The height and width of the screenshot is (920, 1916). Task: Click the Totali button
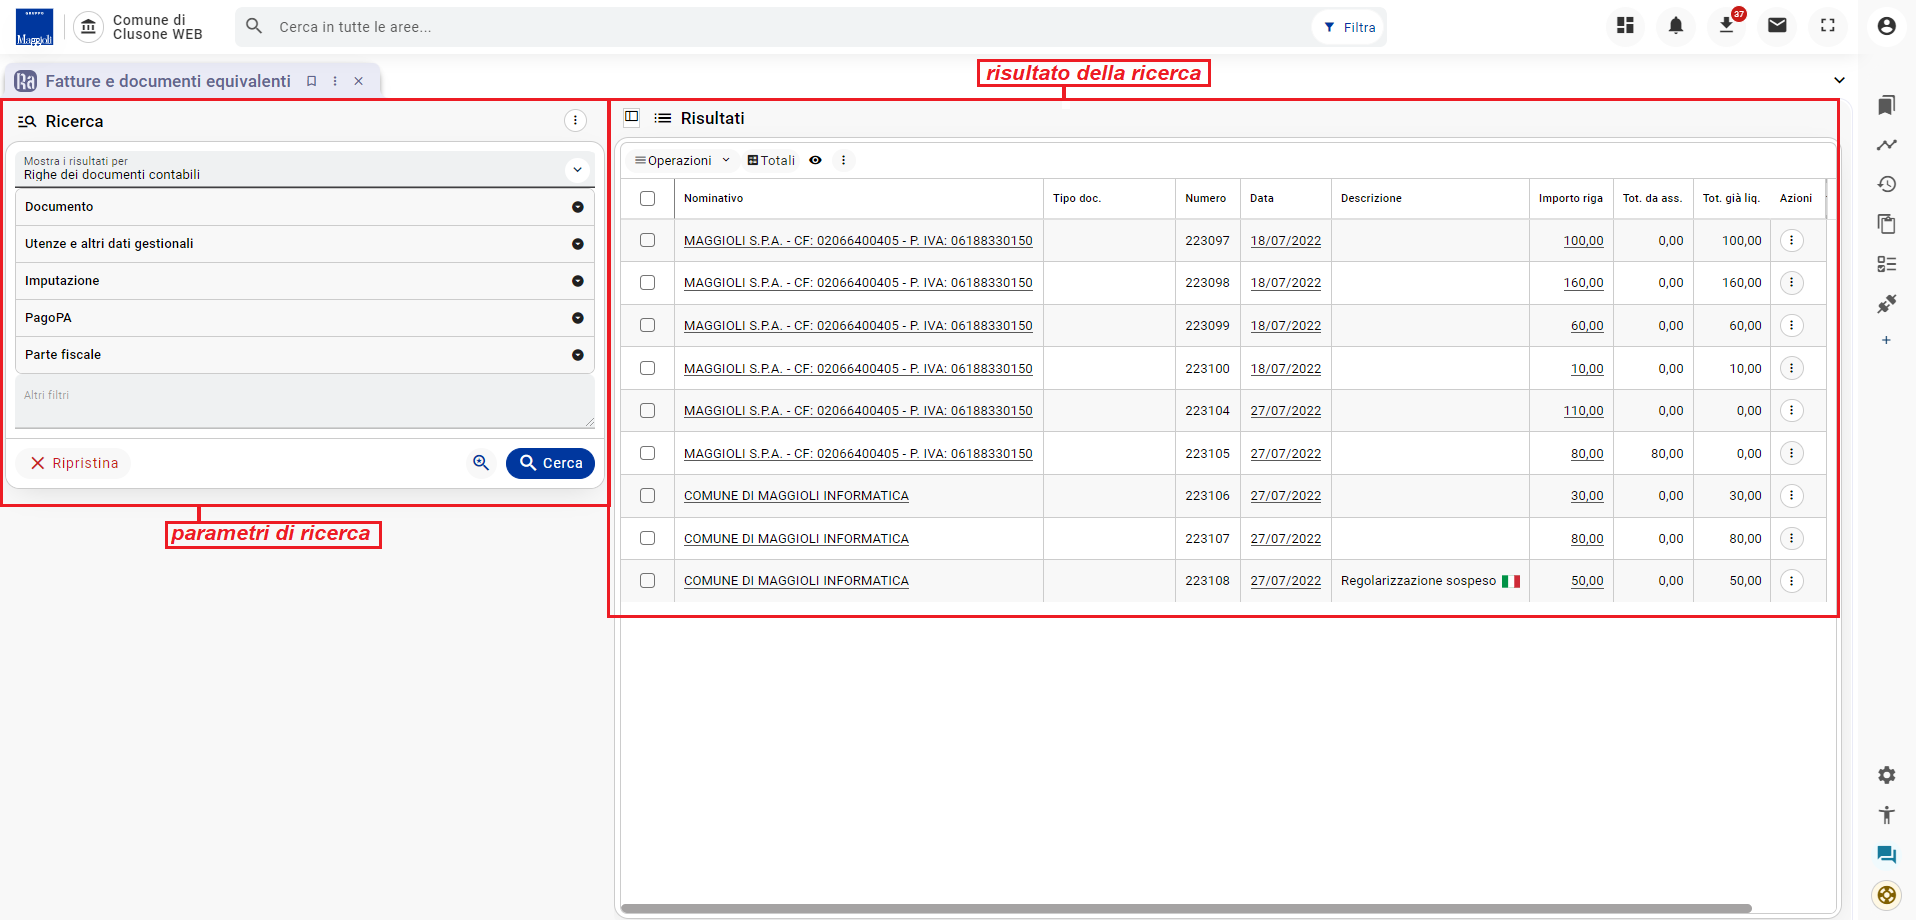(x=771, y=160)
